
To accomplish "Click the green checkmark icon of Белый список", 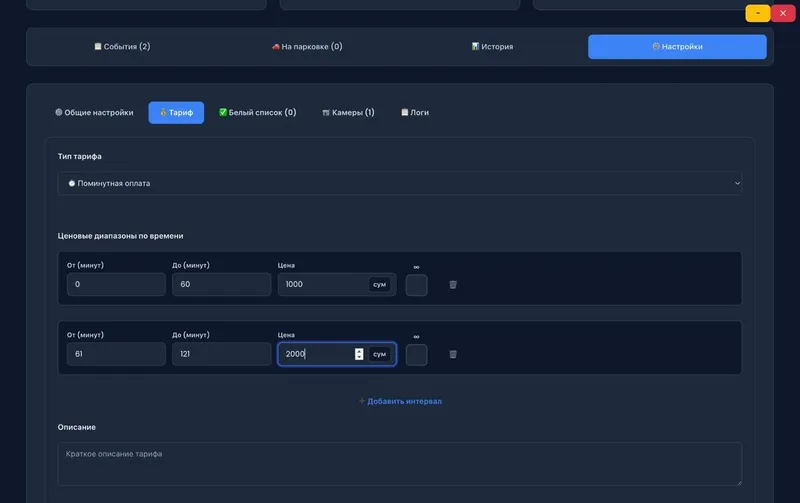I will [x=223, y=112].
